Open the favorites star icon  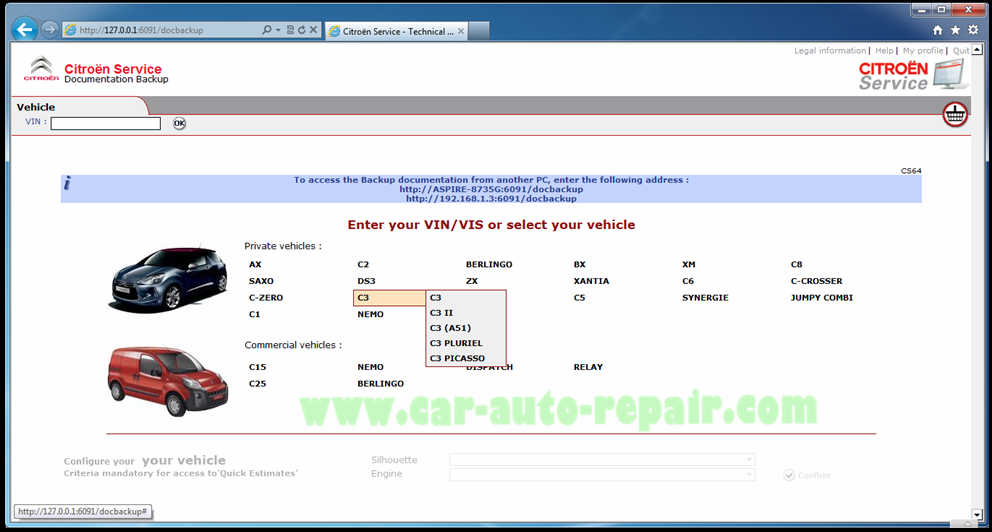[955, 30]
